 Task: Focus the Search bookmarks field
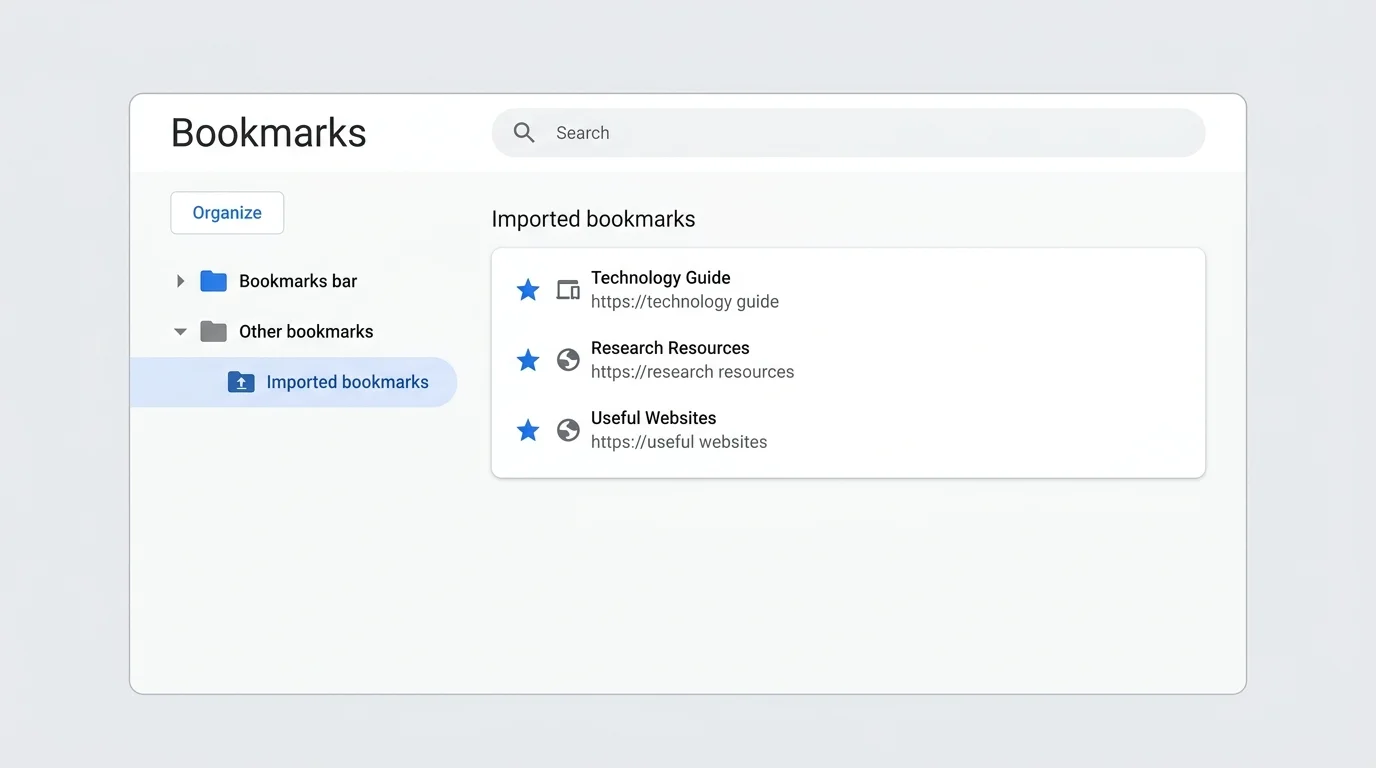click(x=848, y=132)
